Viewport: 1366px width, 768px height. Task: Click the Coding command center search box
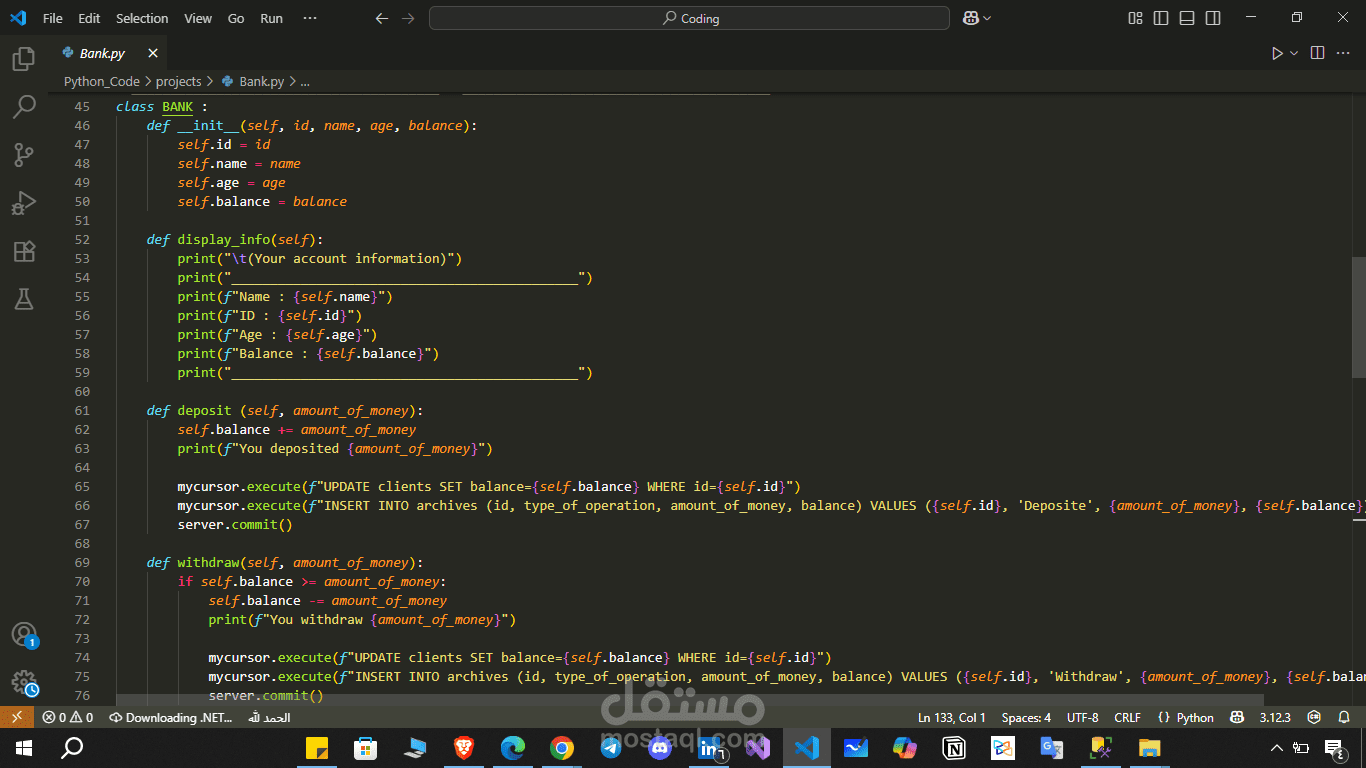689,18
